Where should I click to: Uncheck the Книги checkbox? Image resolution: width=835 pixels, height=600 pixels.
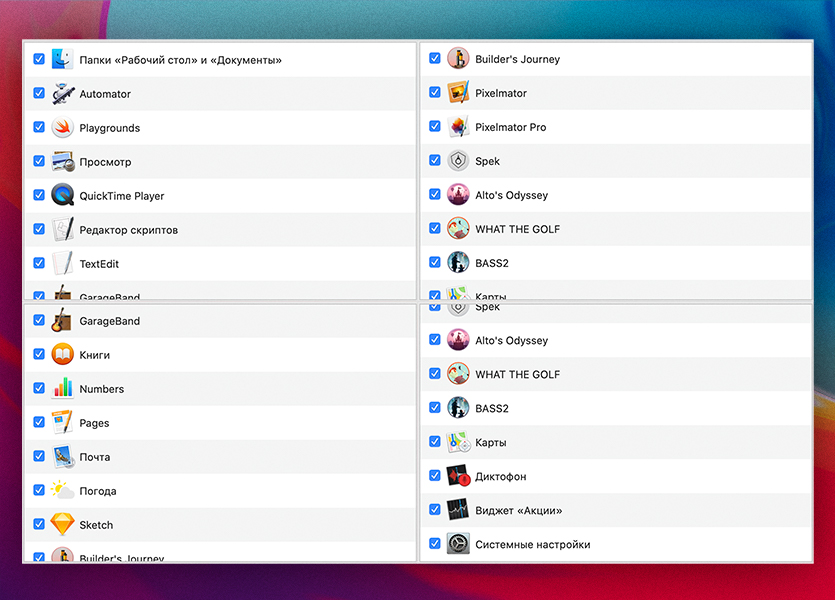39,354
